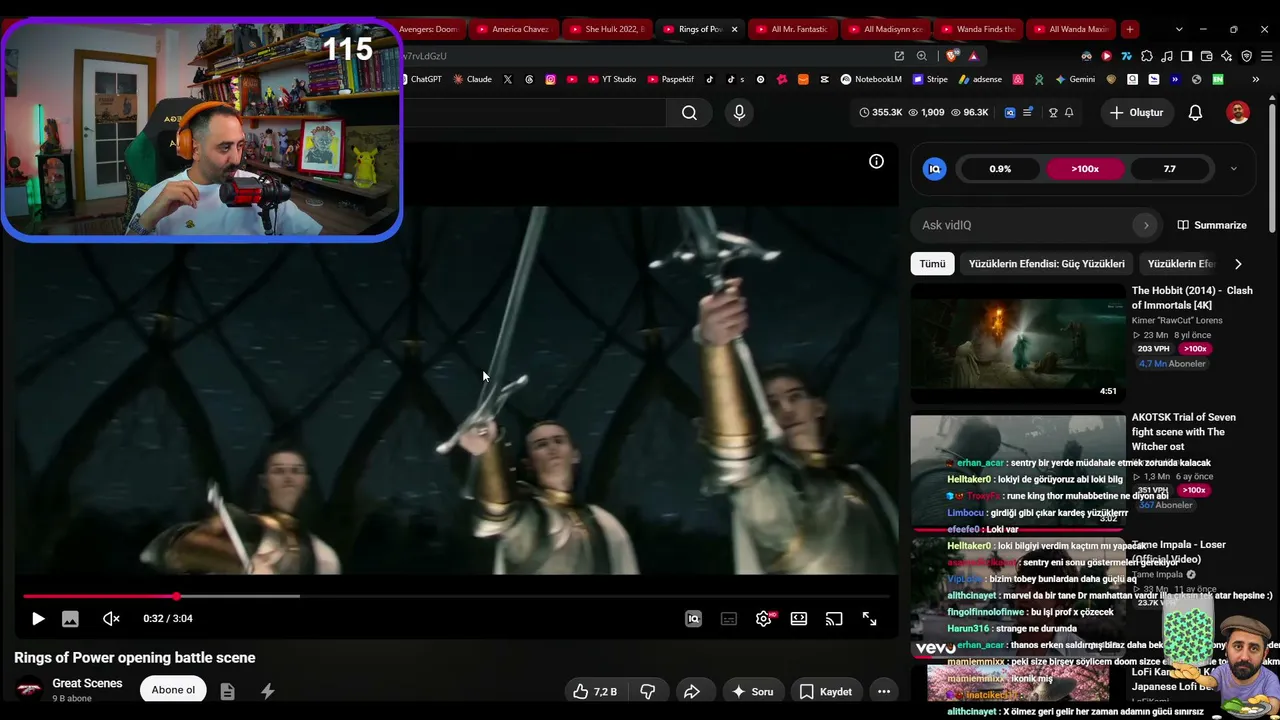Image resolution: width=1280 pixels, height=720 pixels.
Task: Save the video with the Kaydet button
Action: pyautogui.click(x=826, y=691)
